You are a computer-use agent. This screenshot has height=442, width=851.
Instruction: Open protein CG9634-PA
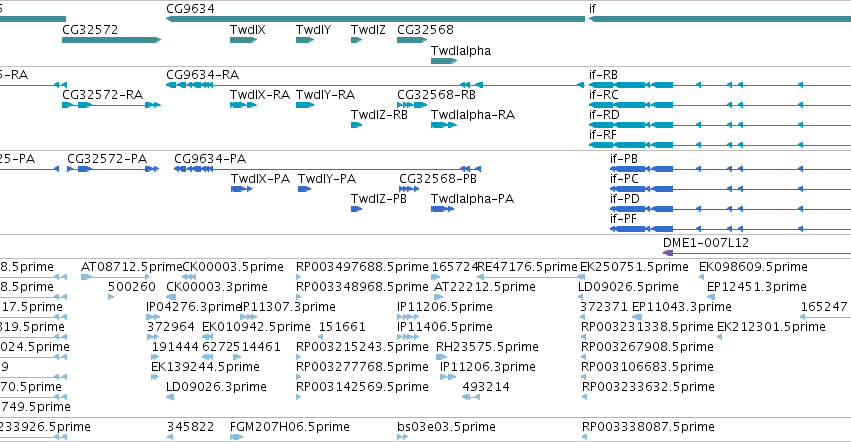[327, 169]
